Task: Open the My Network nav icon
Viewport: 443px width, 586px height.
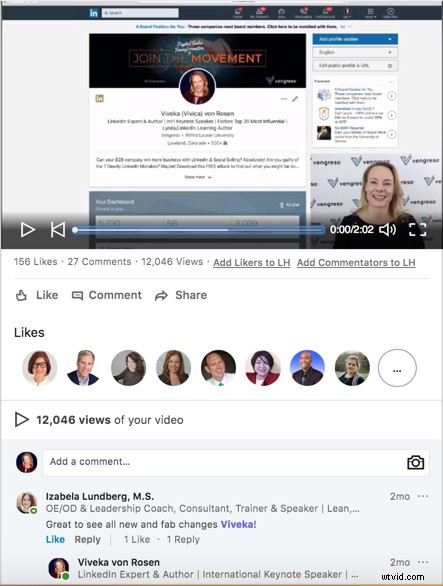Action: 259,13
